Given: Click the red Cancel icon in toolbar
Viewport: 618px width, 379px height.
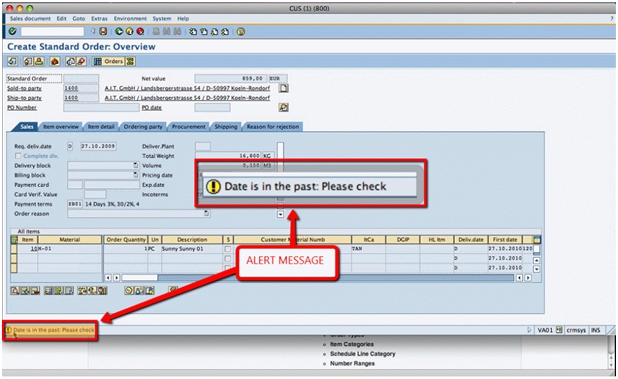Looking at the screenshot, I should [140, 32].
